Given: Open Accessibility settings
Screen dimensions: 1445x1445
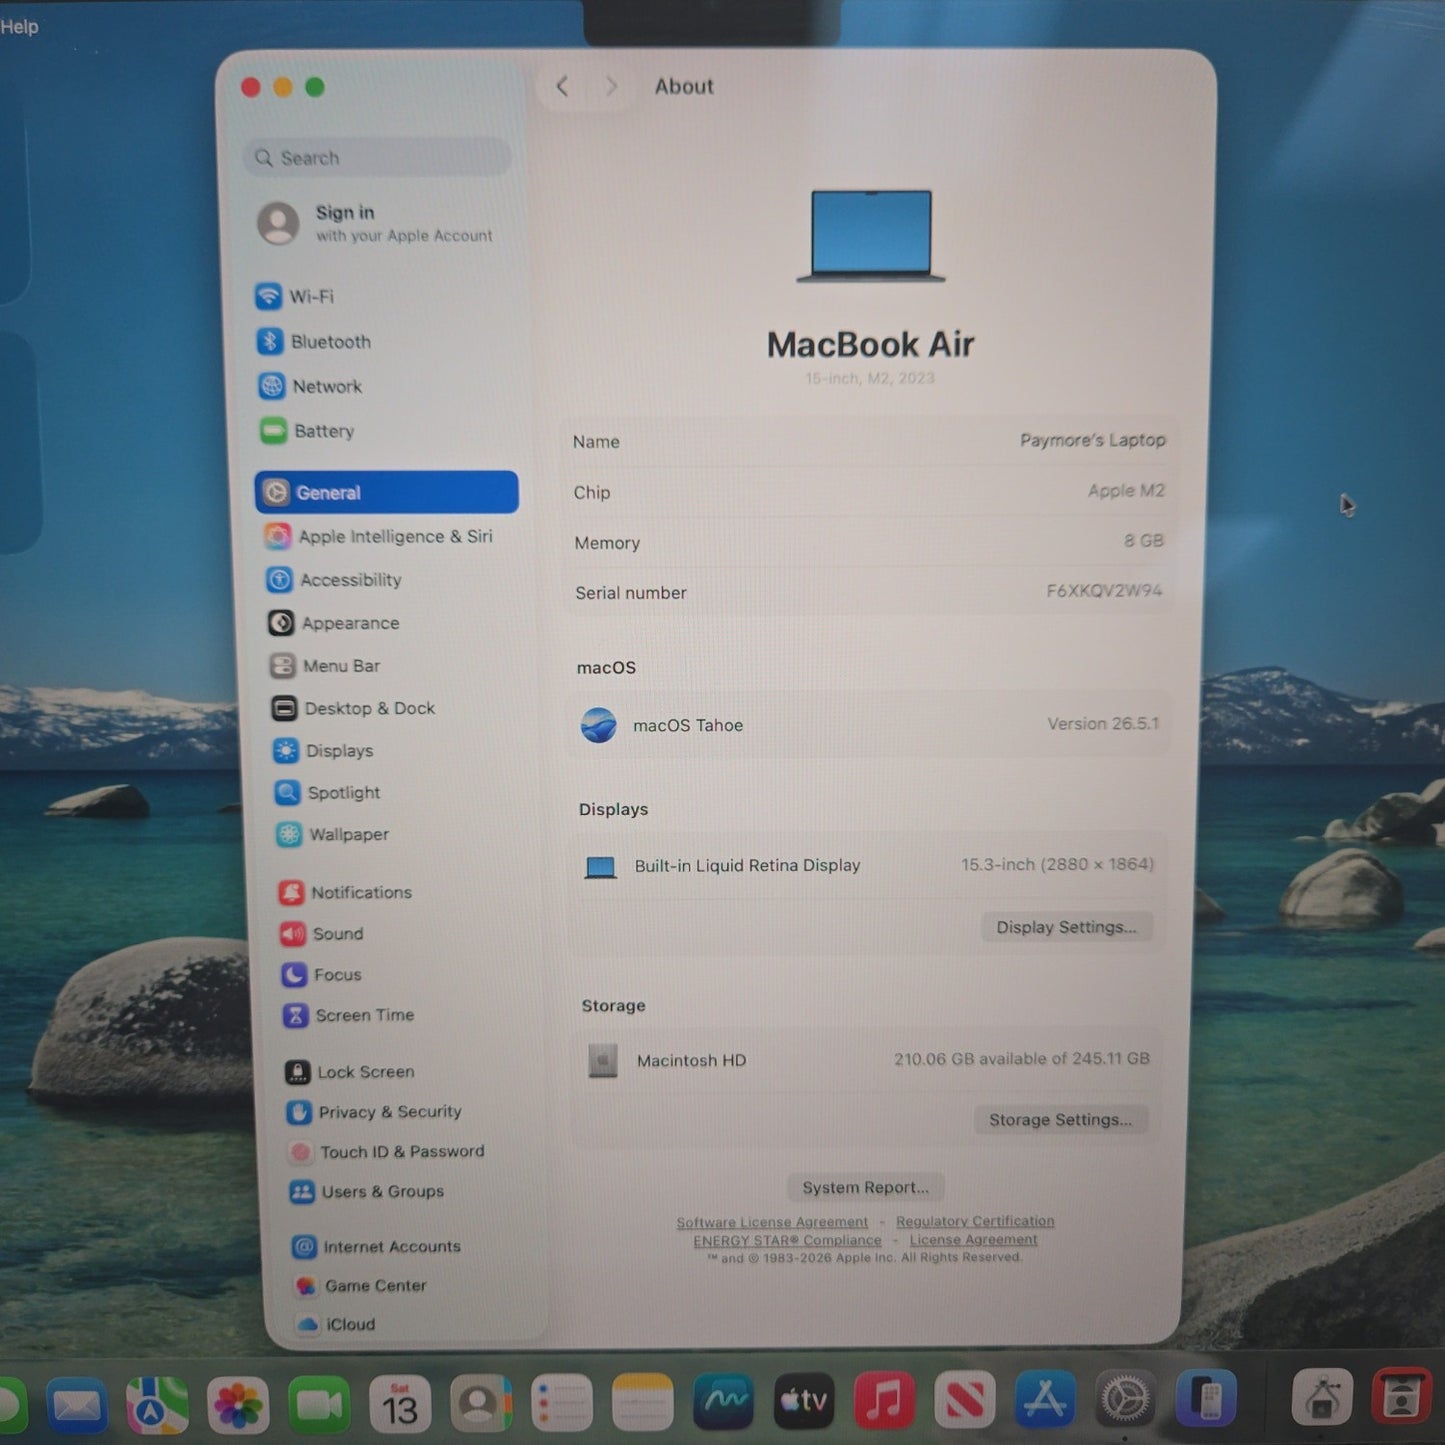Looking at the screenshot, I should (334, 580).
